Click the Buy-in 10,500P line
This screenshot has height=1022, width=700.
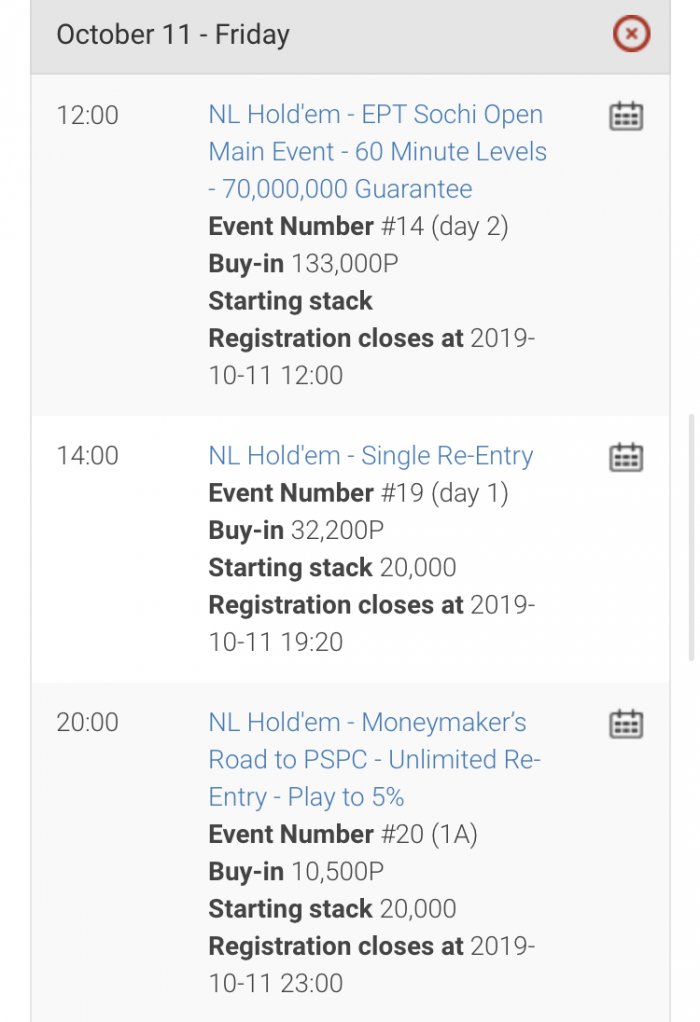coord(296,872)
